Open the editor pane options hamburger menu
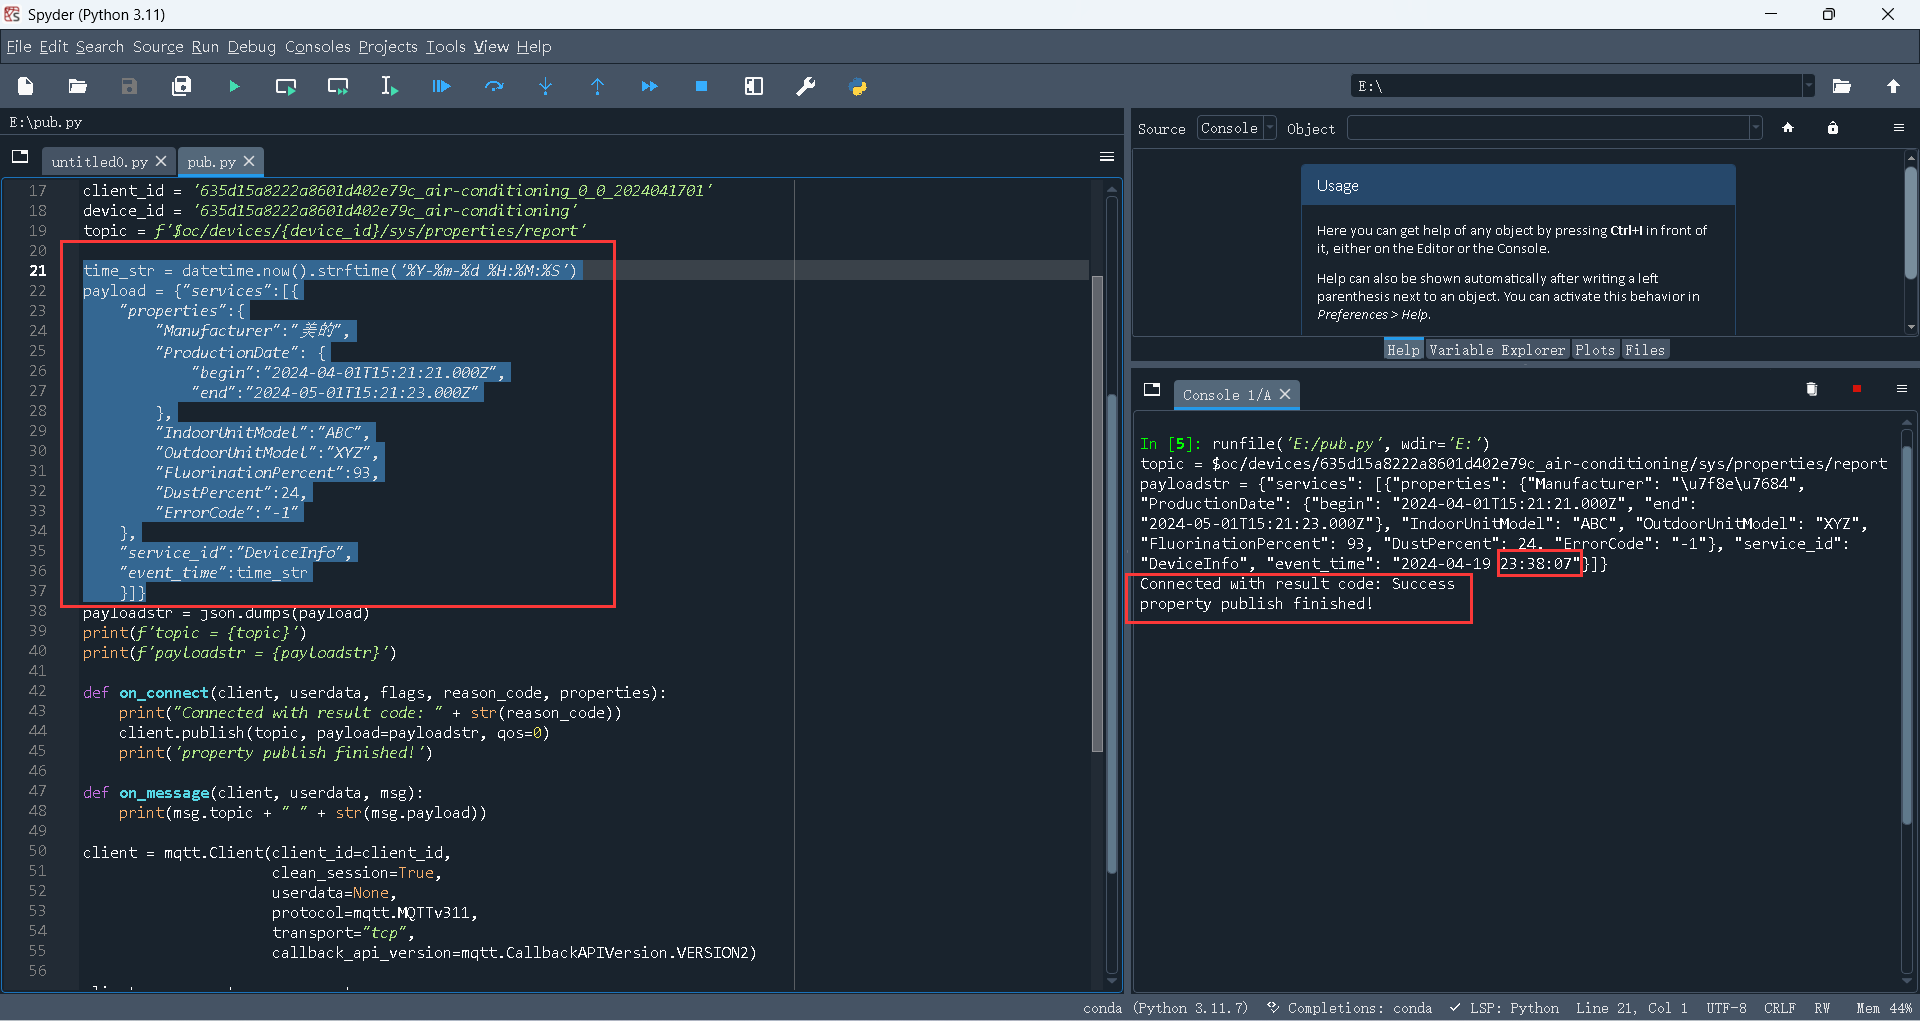This screenshot has width=1920, height=1021. (1106, 157)
